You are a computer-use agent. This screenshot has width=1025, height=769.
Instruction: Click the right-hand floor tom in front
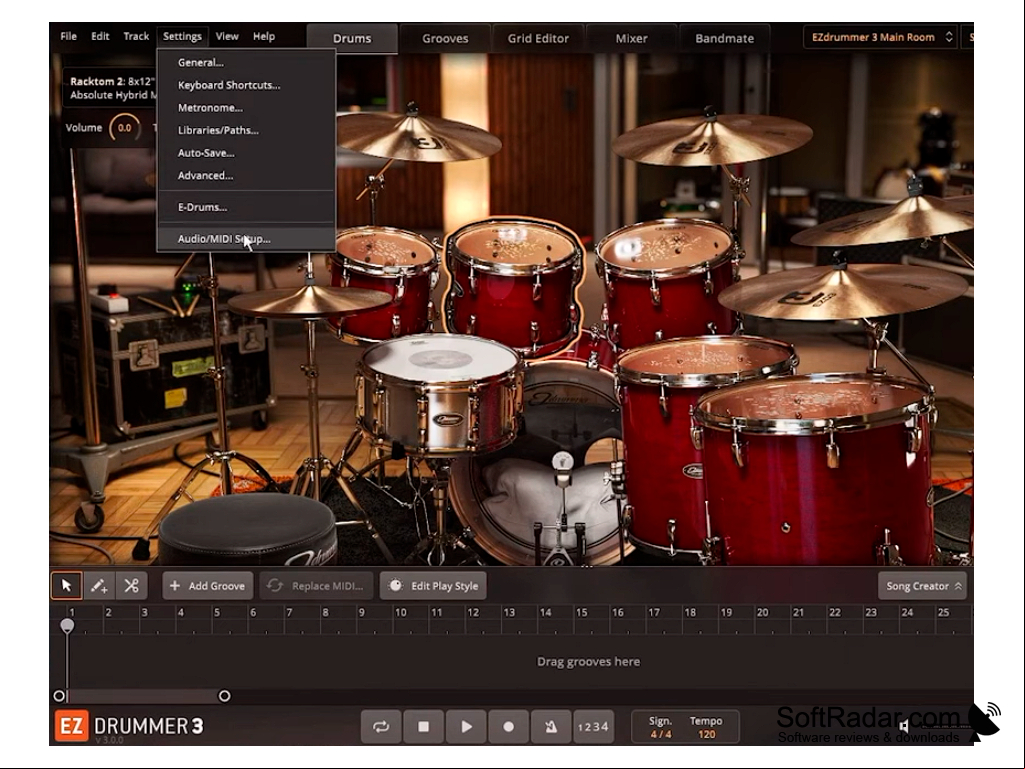pyautogui.click(x=816, y=468)
